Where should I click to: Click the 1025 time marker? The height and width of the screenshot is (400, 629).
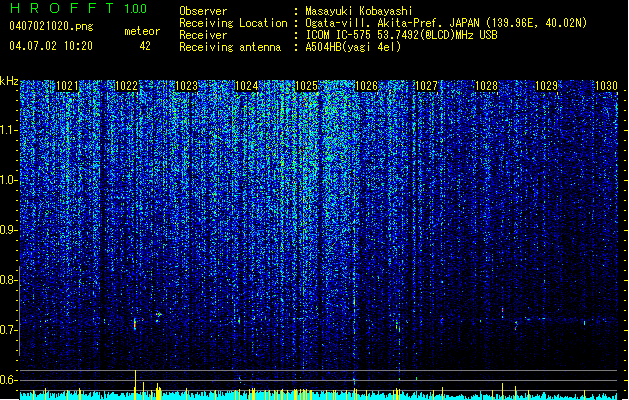tap(306, 86)
